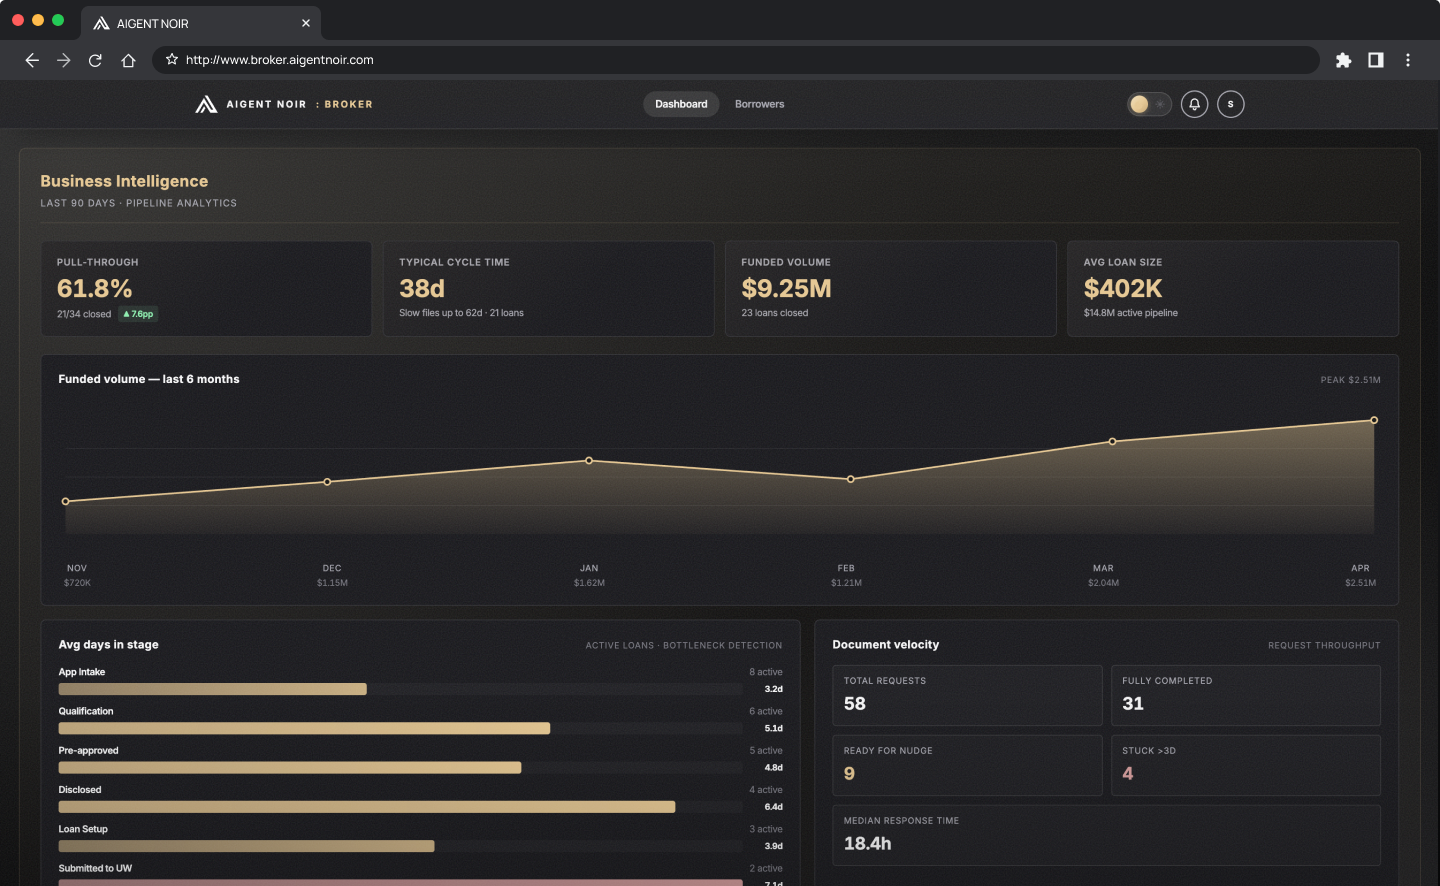Go to browser home page
1440x886 pixels.
128,60
